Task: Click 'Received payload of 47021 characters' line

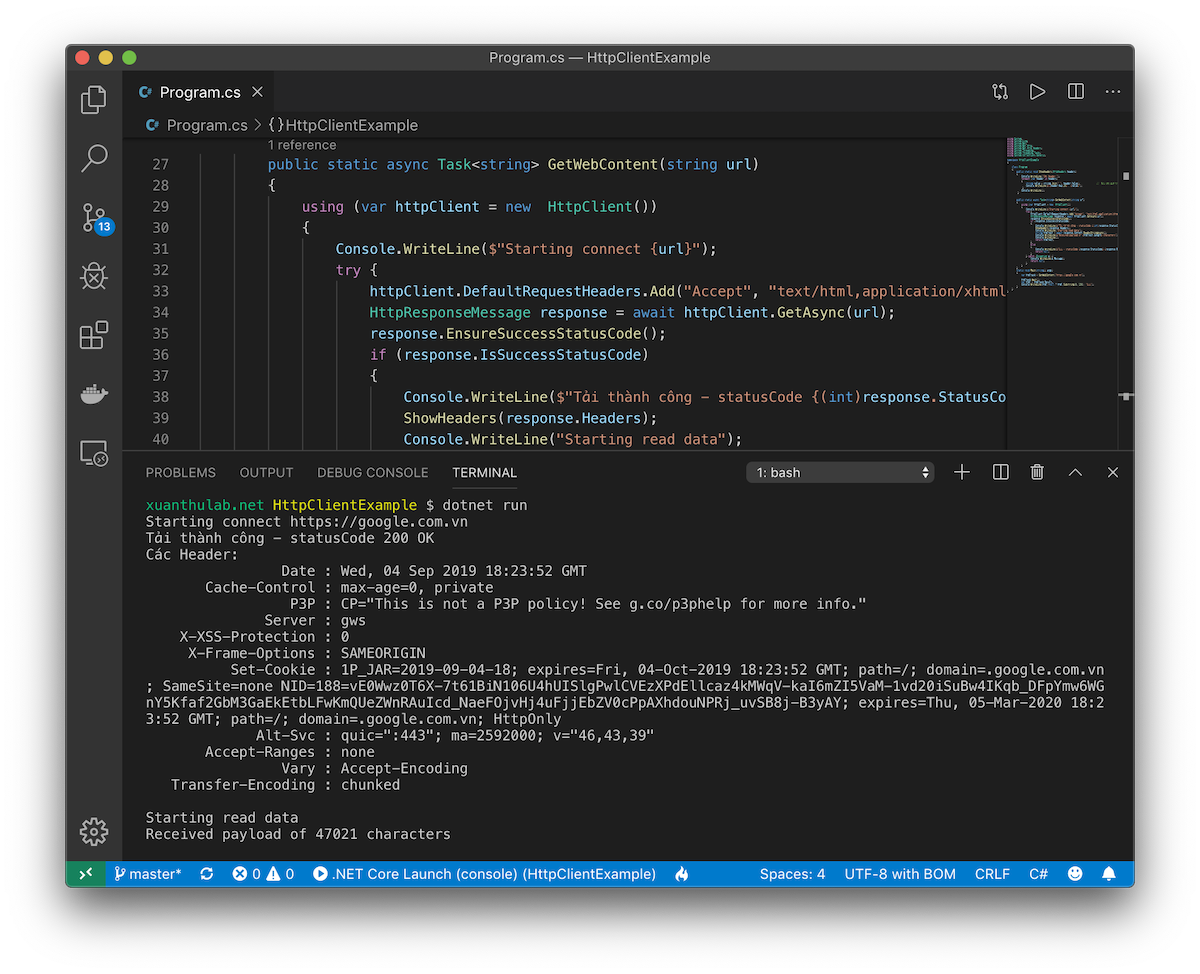Action: pos(298,833)
